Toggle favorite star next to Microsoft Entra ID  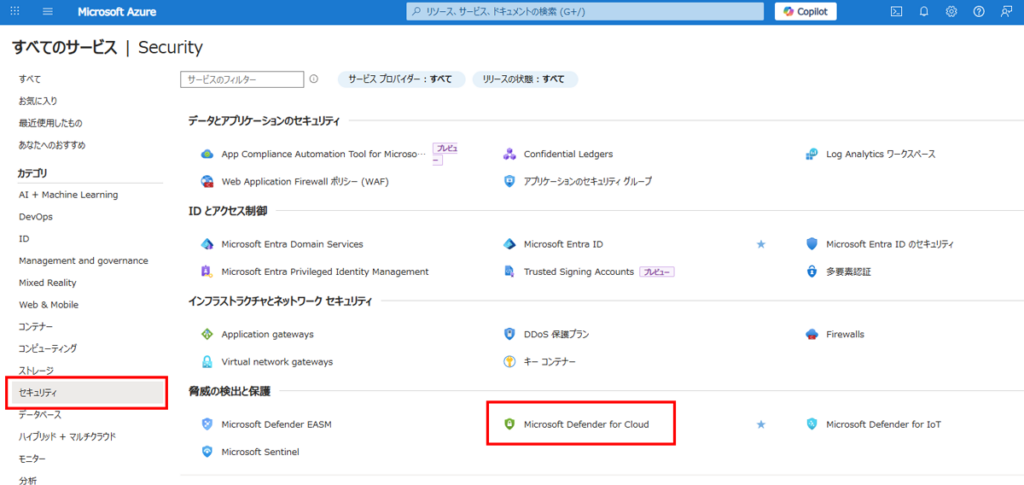(760, 244)
